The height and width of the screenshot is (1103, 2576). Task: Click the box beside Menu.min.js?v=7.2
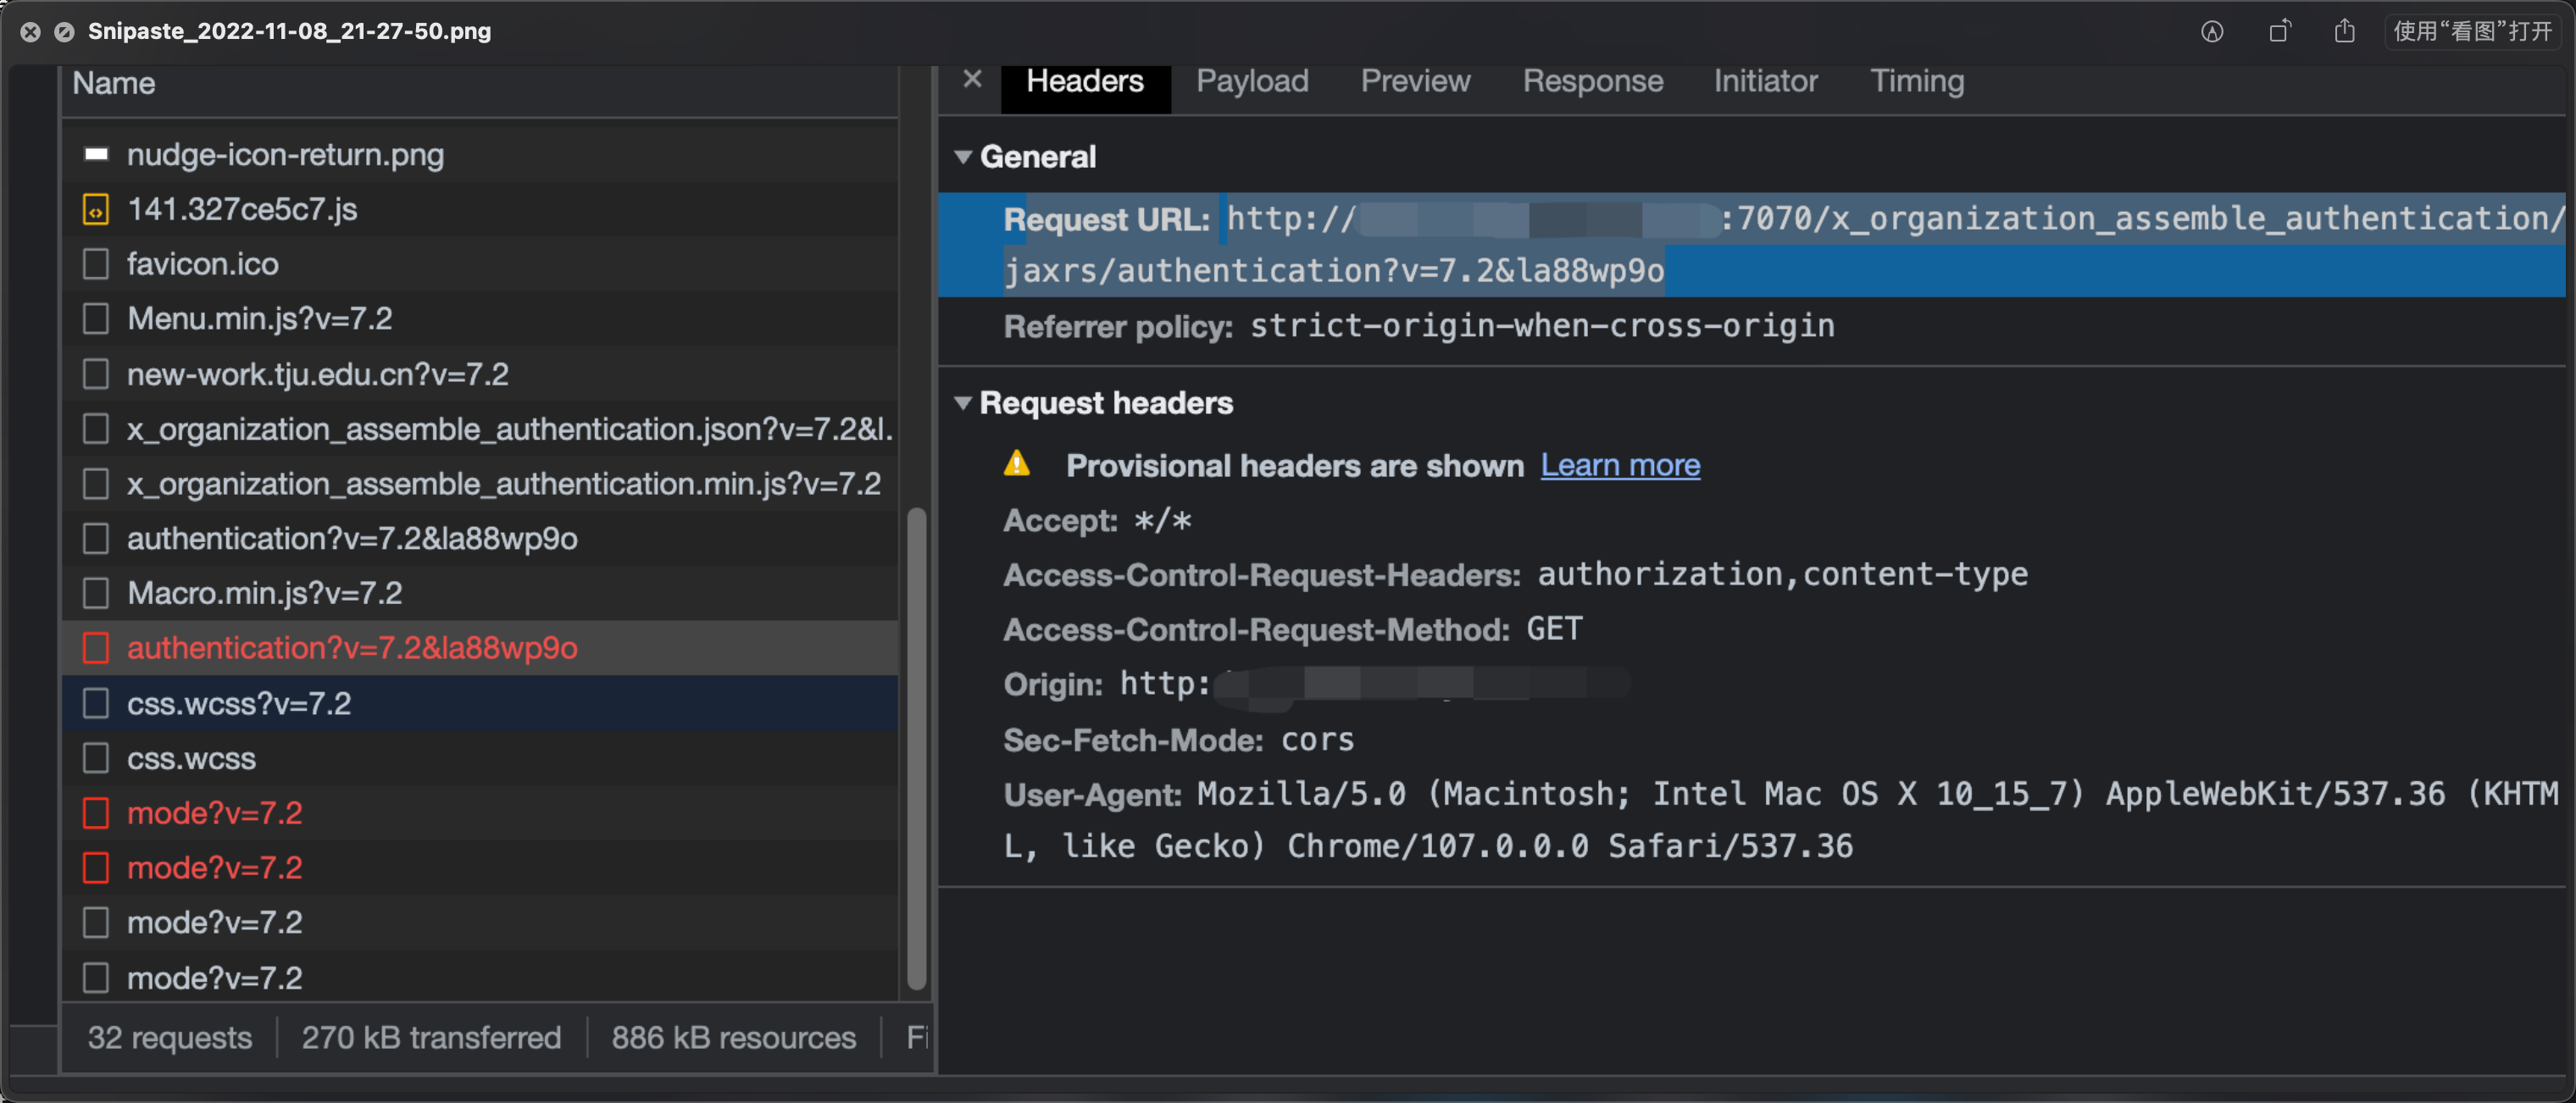(96, 319)
